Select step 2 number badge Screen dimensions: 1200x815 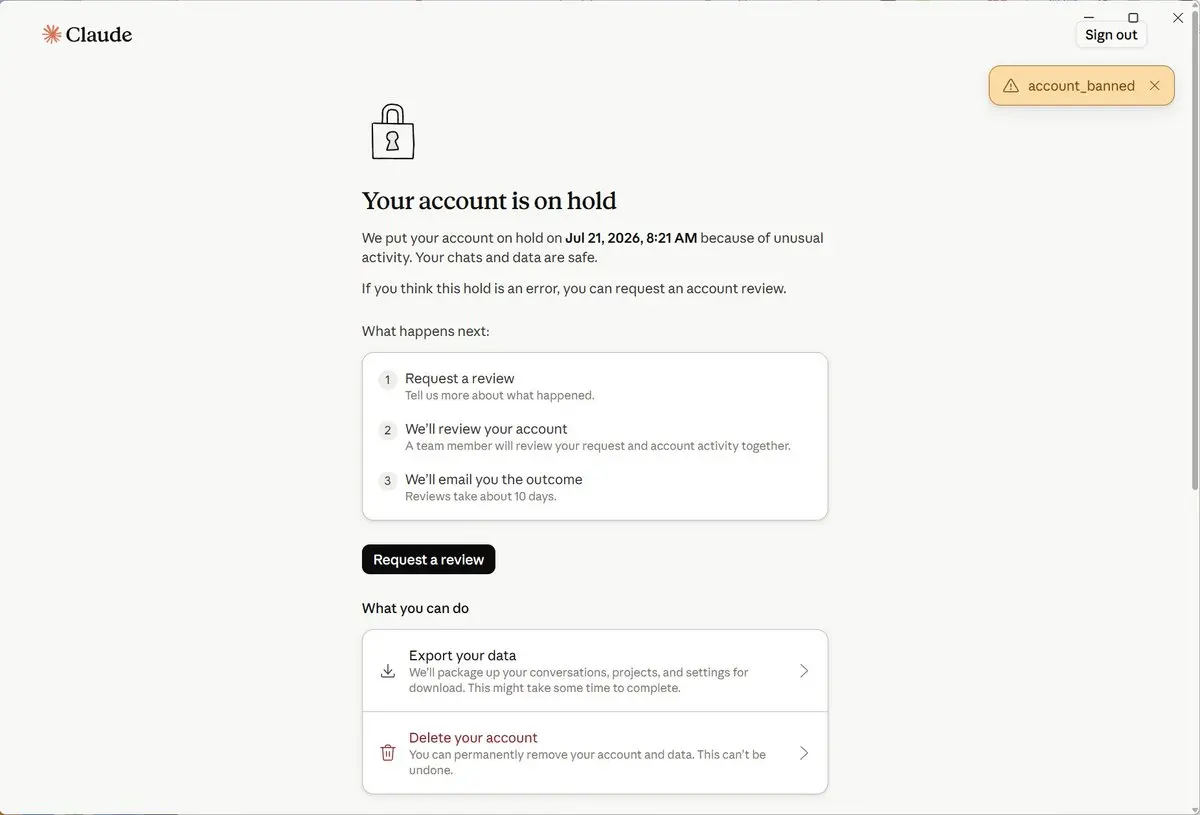point(388,430)
